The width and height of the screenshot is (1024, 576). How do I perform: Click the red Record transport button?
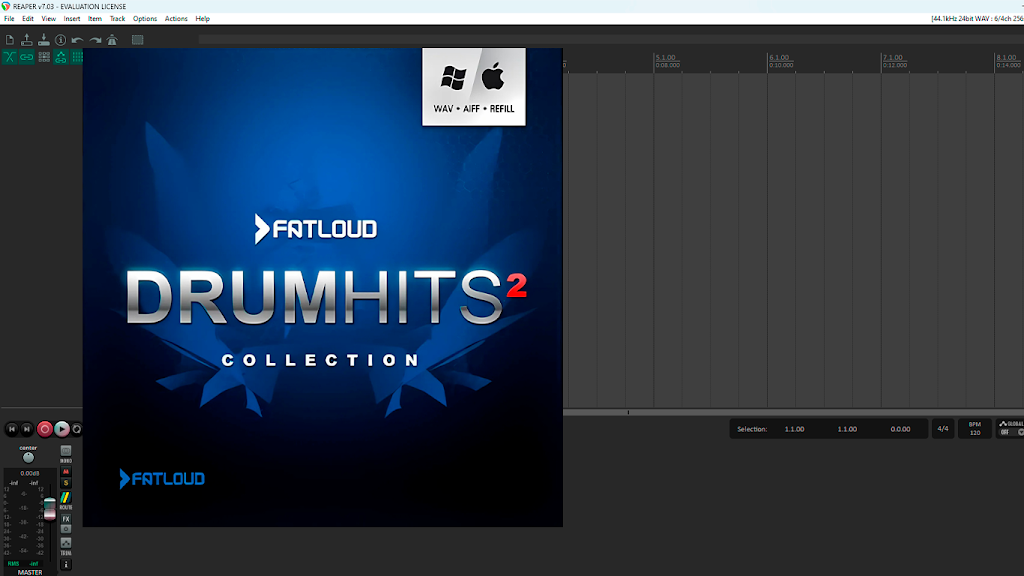tap(44, 429)
